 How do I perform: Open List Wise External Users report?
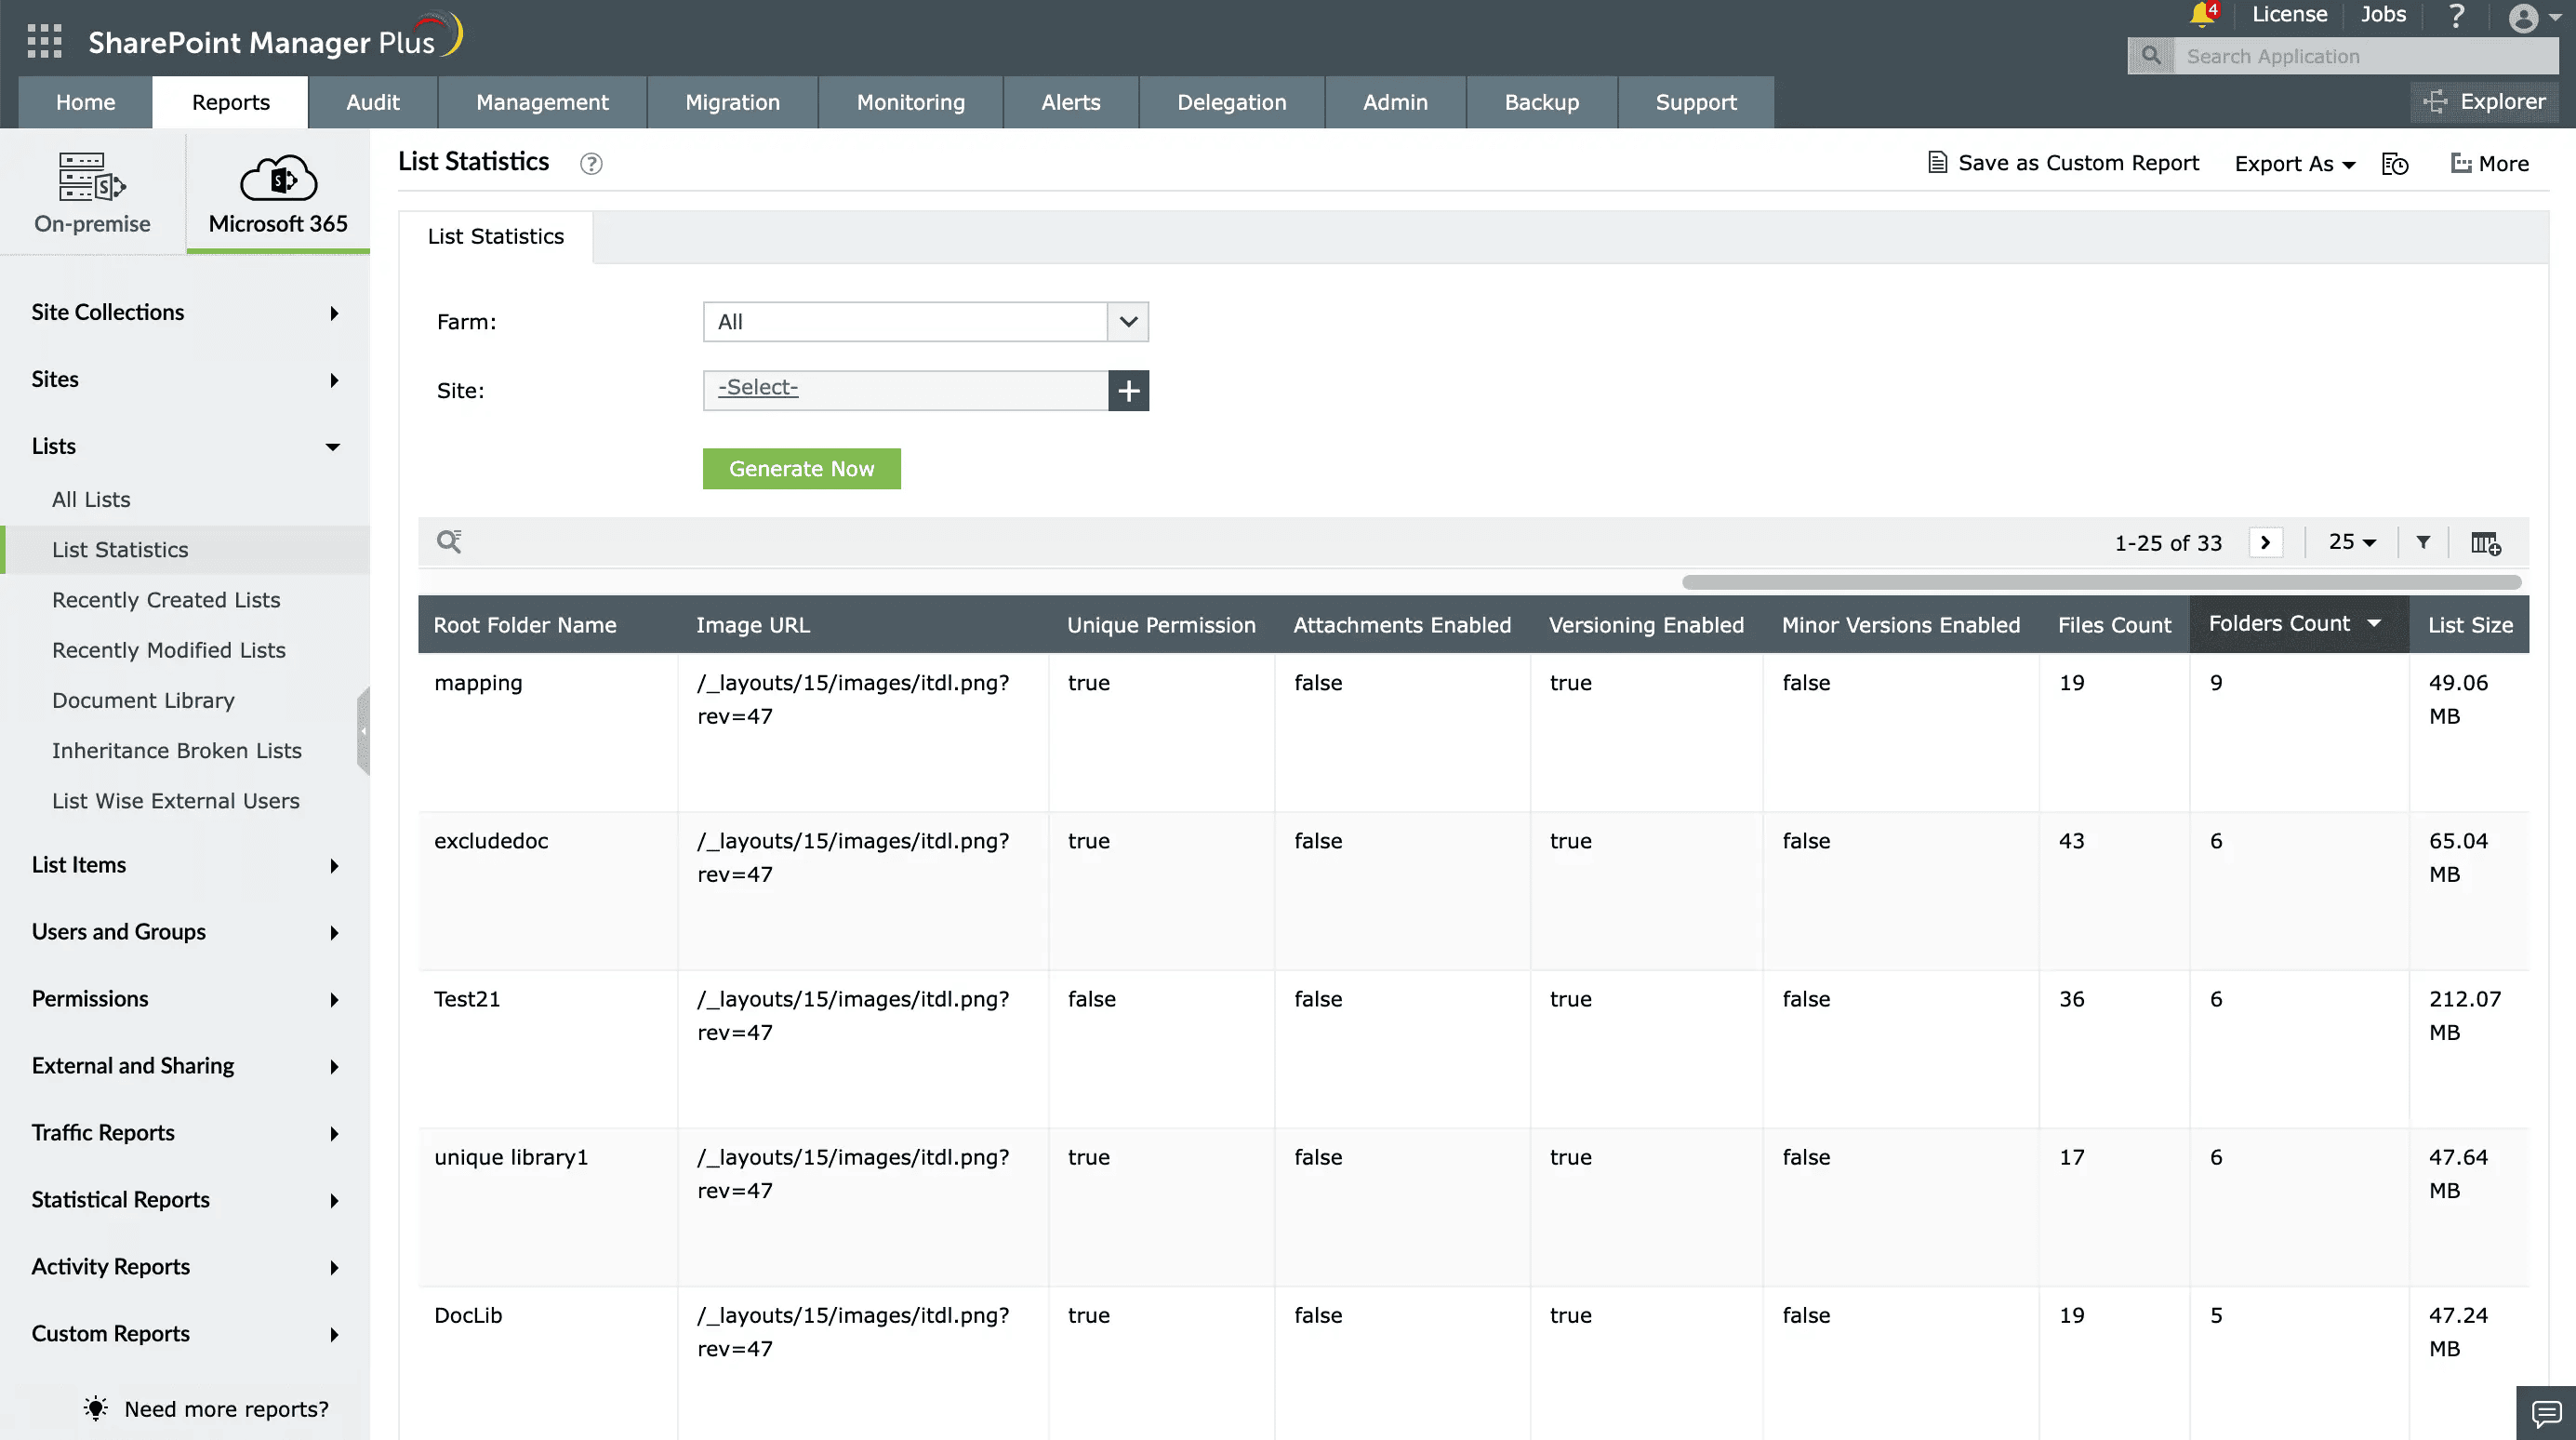pos(176,801)
